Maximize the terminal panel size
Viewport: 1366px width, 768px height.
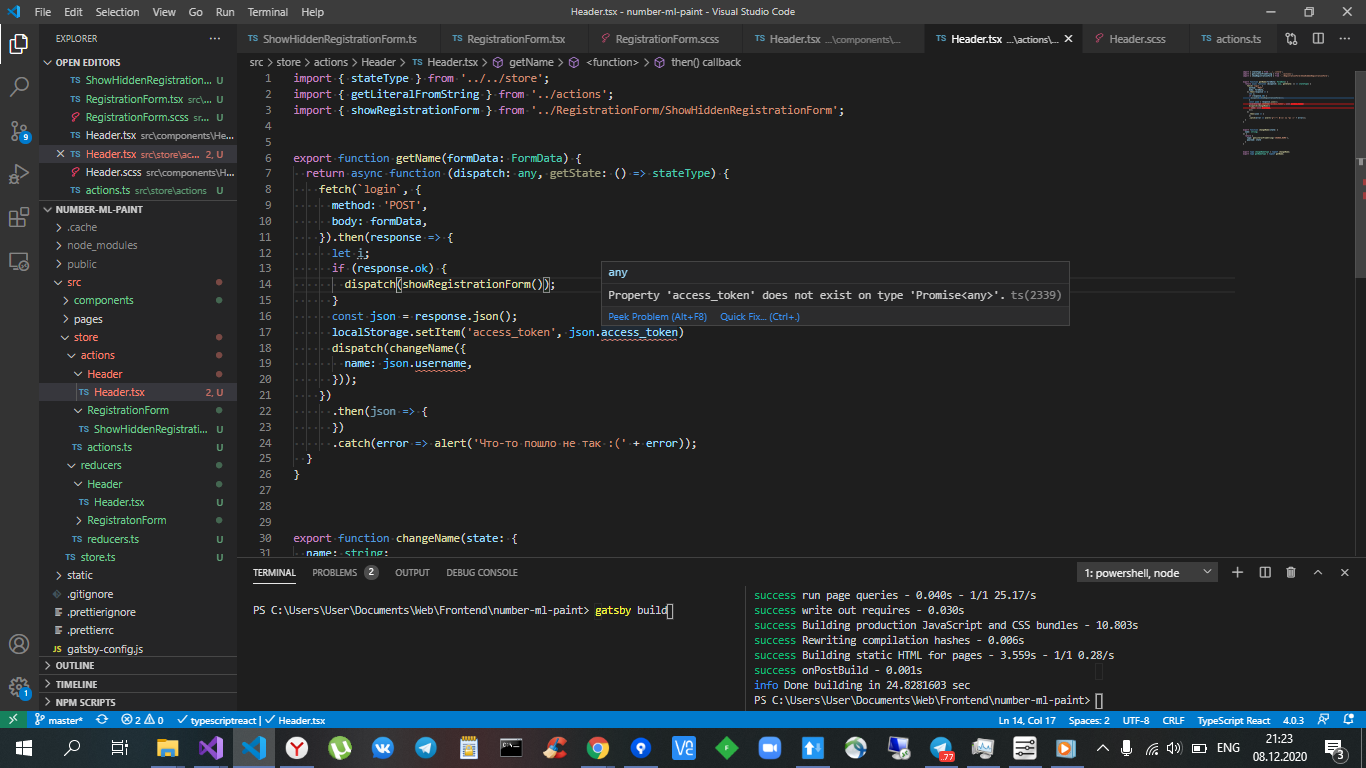pos(1318,572)
